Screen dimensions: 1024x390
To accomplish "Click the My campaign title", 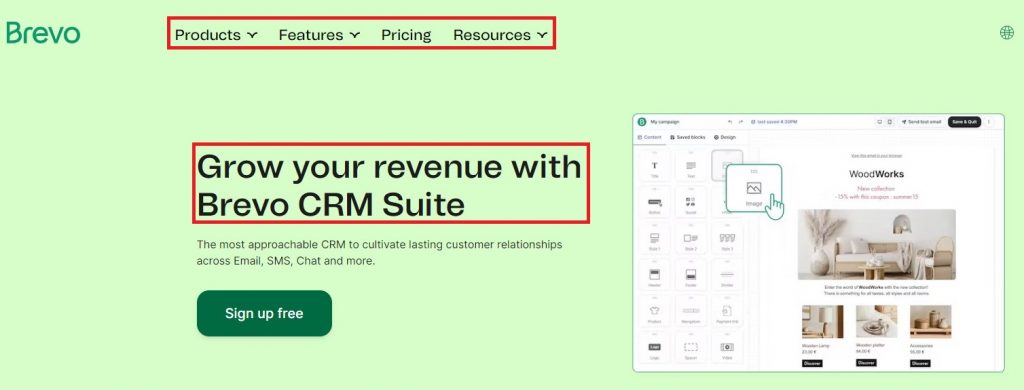I will (665, 122).
